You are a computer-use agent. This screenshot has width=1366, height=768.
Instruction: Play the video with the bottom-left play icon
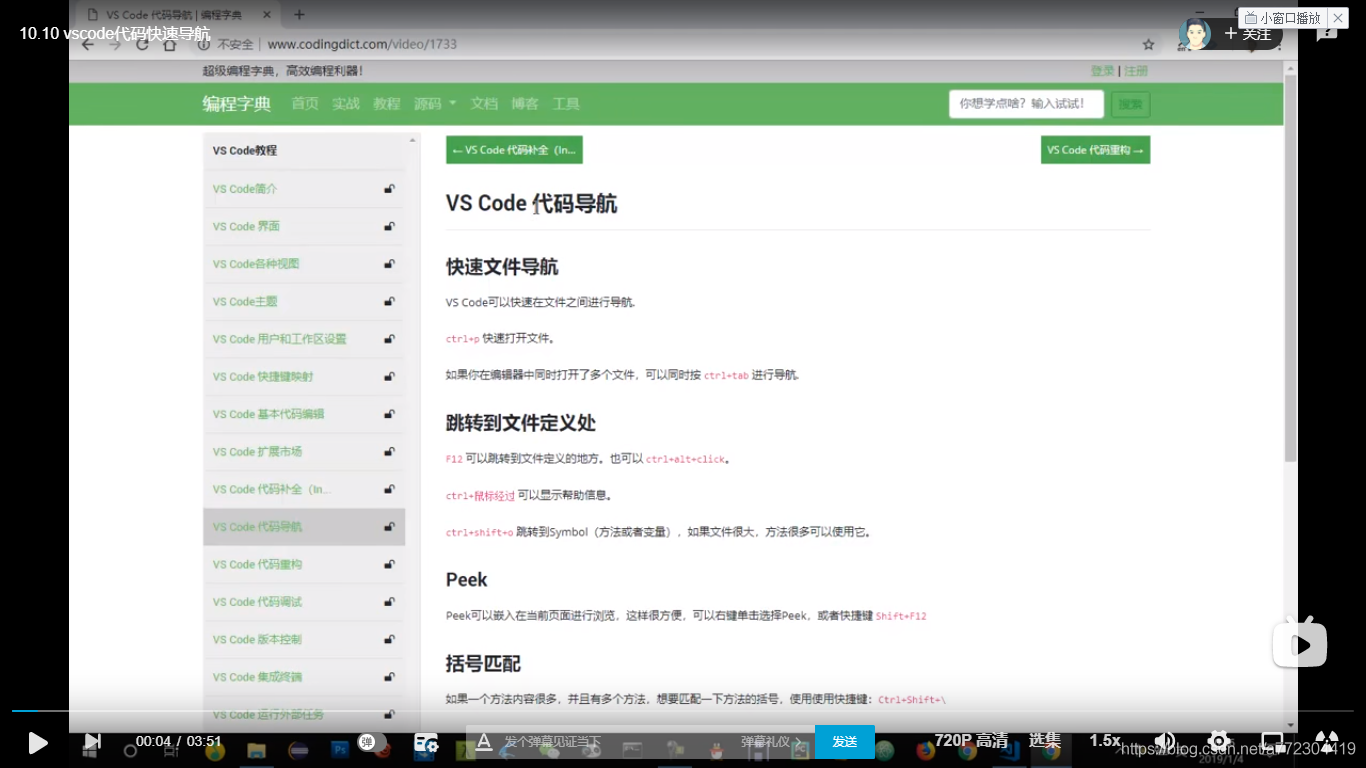(38, 742)
